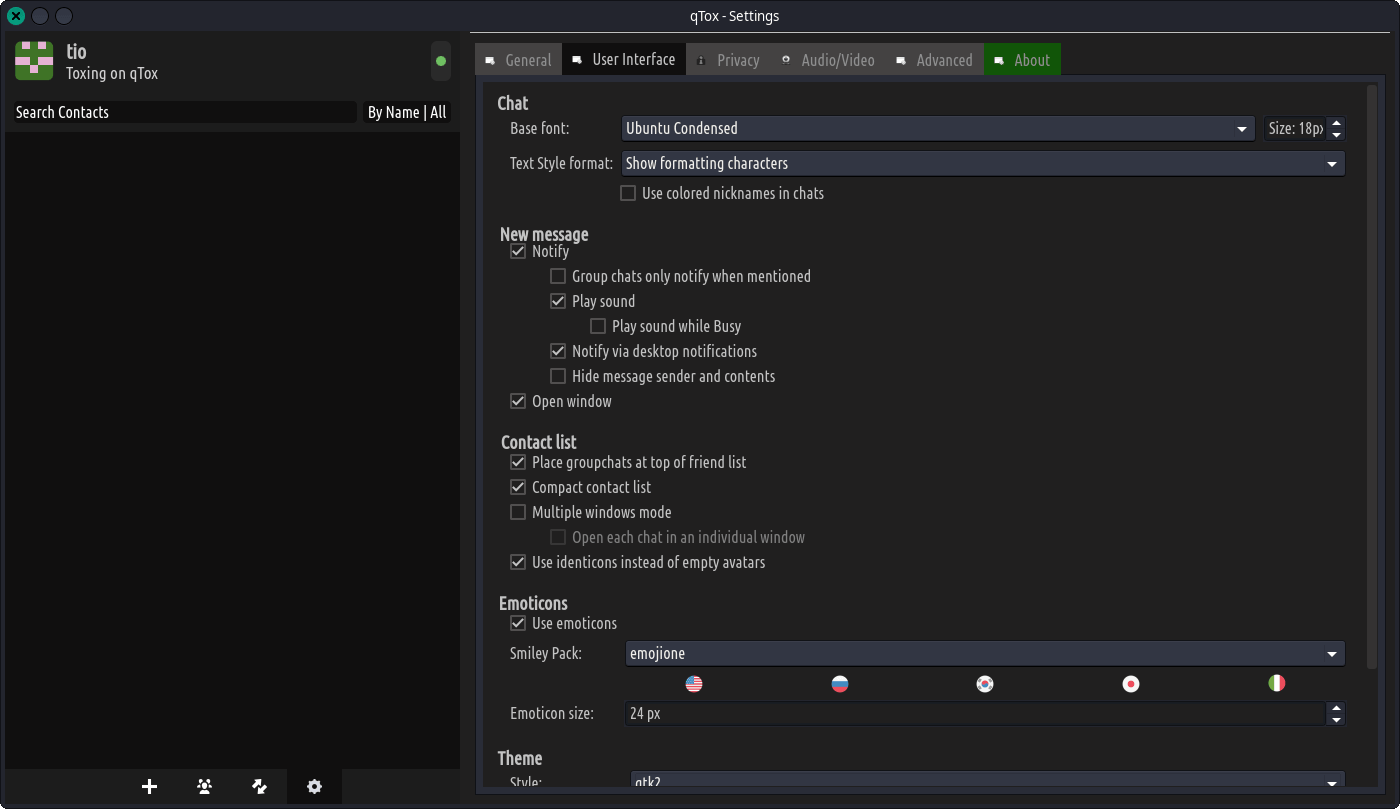
Task: Click the tio profile avatar
Action: [34, 61]
